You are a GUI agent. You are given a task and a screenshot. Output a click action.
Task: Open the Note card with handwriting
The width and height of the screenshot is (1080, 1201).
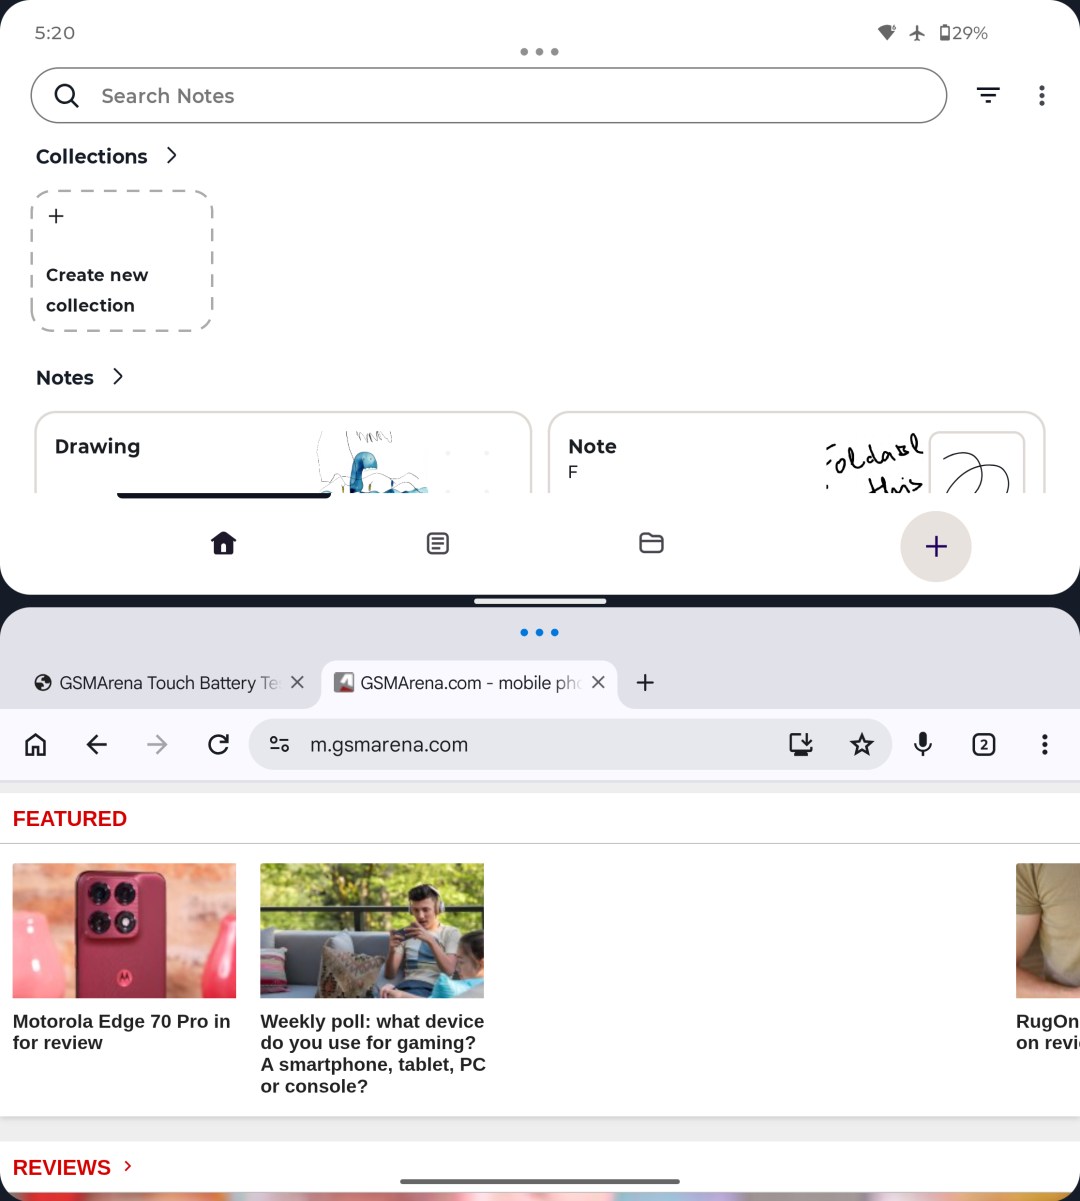[x=797, y=453]
